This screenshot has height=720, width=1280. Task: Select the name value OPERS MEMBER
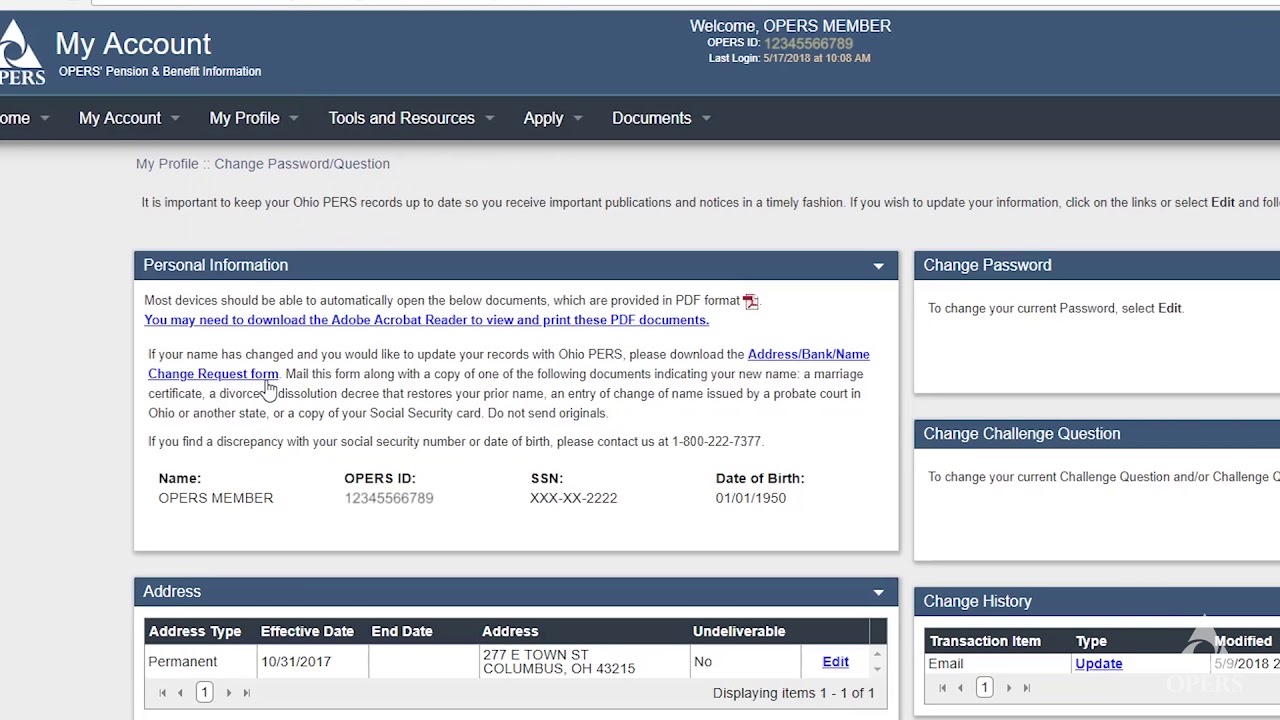tap(215, 498)
